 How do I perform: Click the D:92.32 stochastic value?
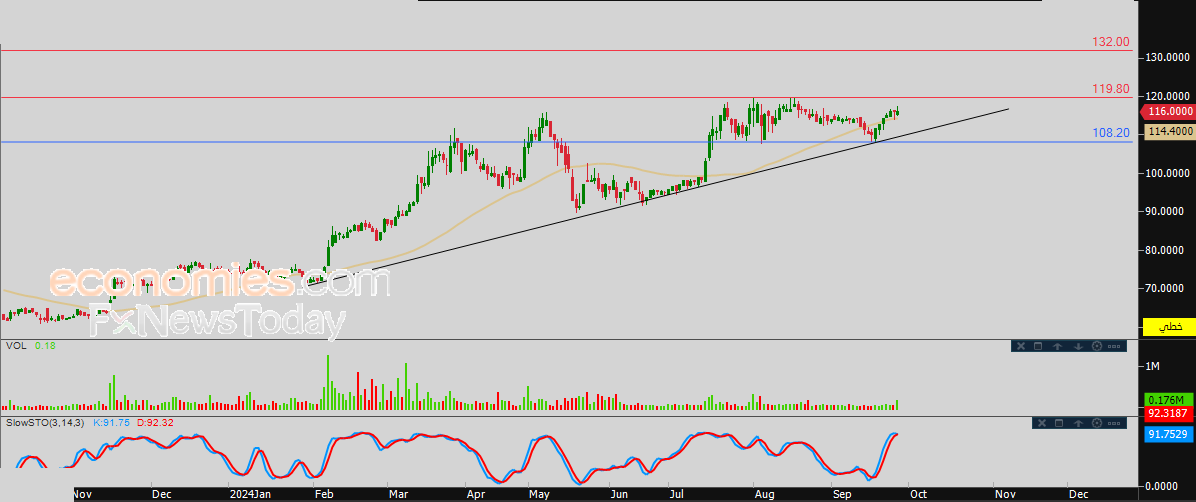tap(154, 421)
